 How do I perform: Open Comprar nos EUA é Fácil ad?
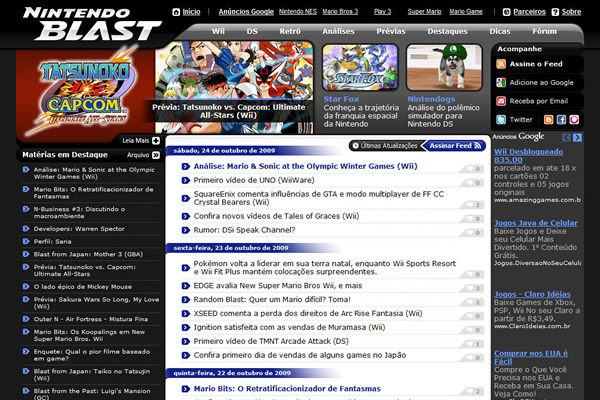click(x=531, y=358)
